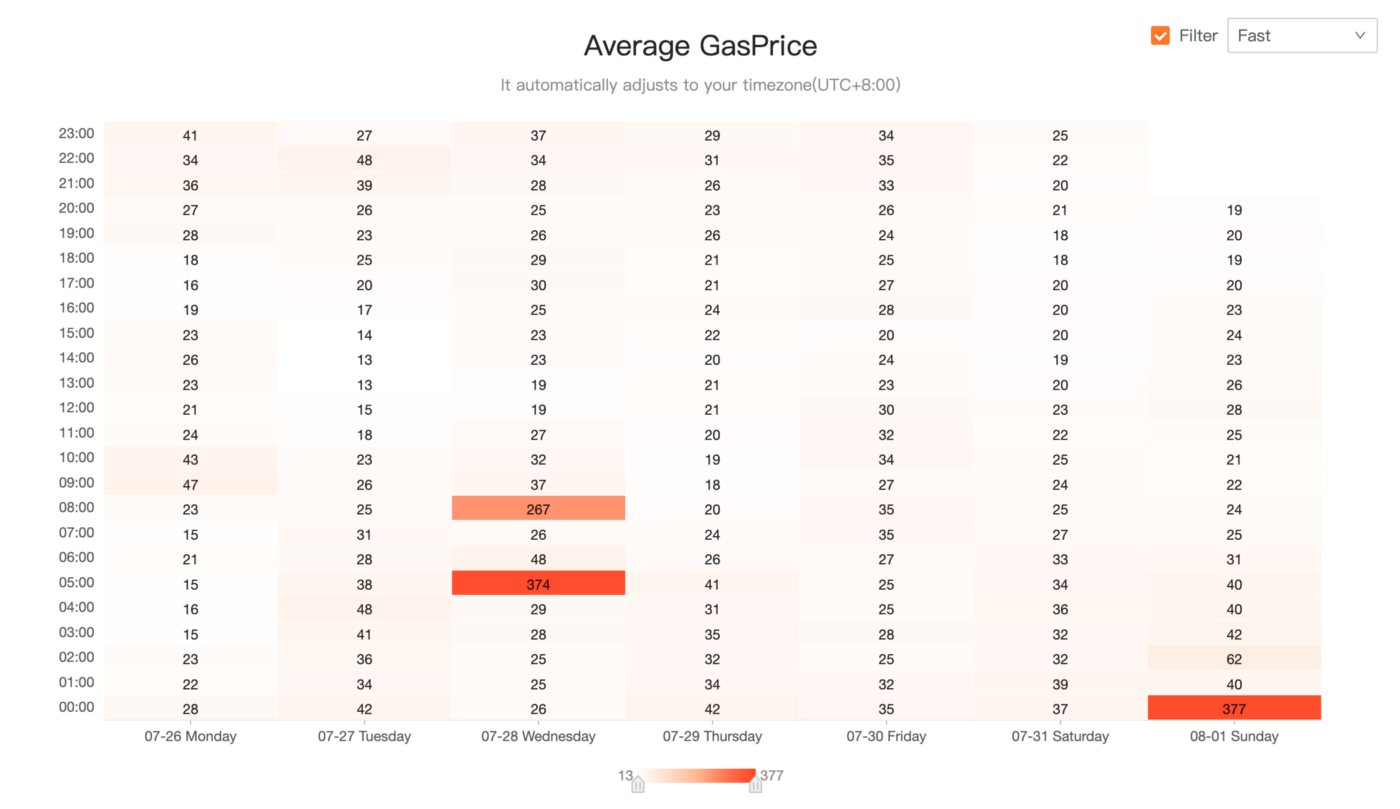Click the 23:00 time axis label

(x=76, y=133)
